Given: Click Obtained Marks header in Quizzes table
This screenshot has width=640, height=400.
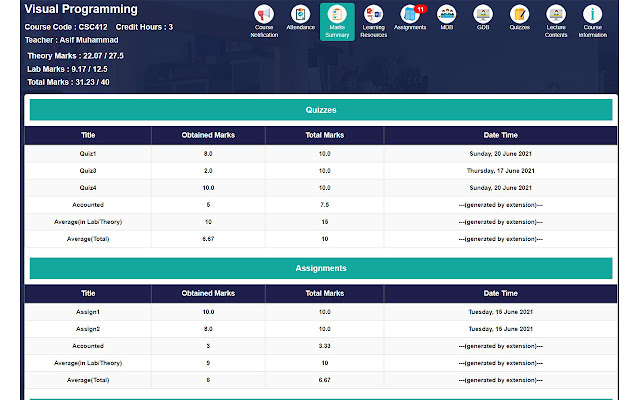Looking at the screenshot, I should (208, 135).
